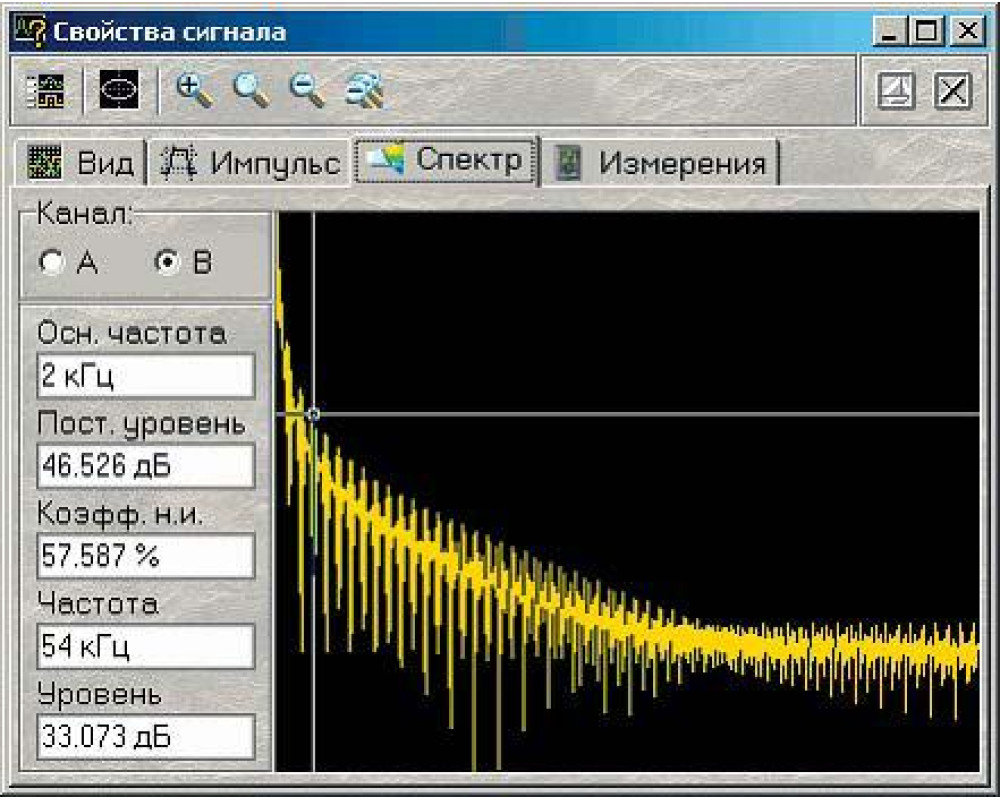
Task: Go to the Измерения tab
Action: coord(662,163)
